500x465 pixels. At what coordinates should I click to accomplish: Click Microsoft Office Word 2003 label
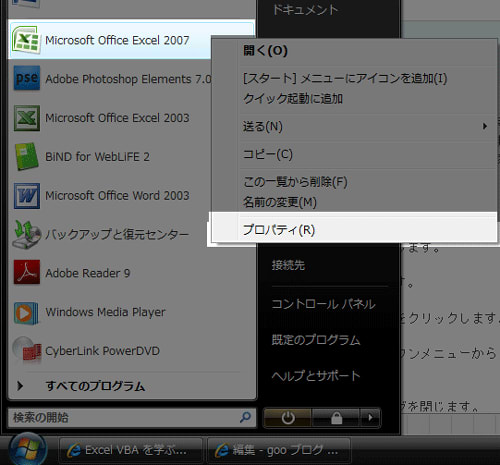(117, 196)
